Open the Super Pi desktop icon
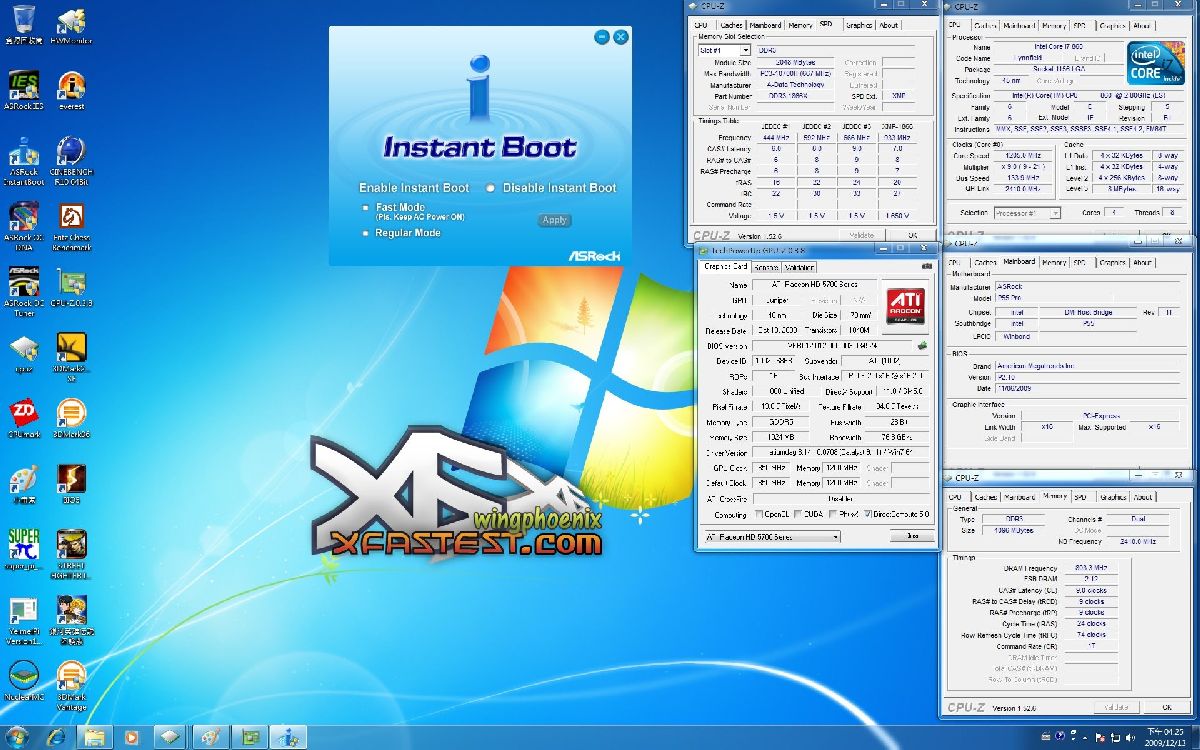Screen dimensions: 1200x750 (23, 550)
